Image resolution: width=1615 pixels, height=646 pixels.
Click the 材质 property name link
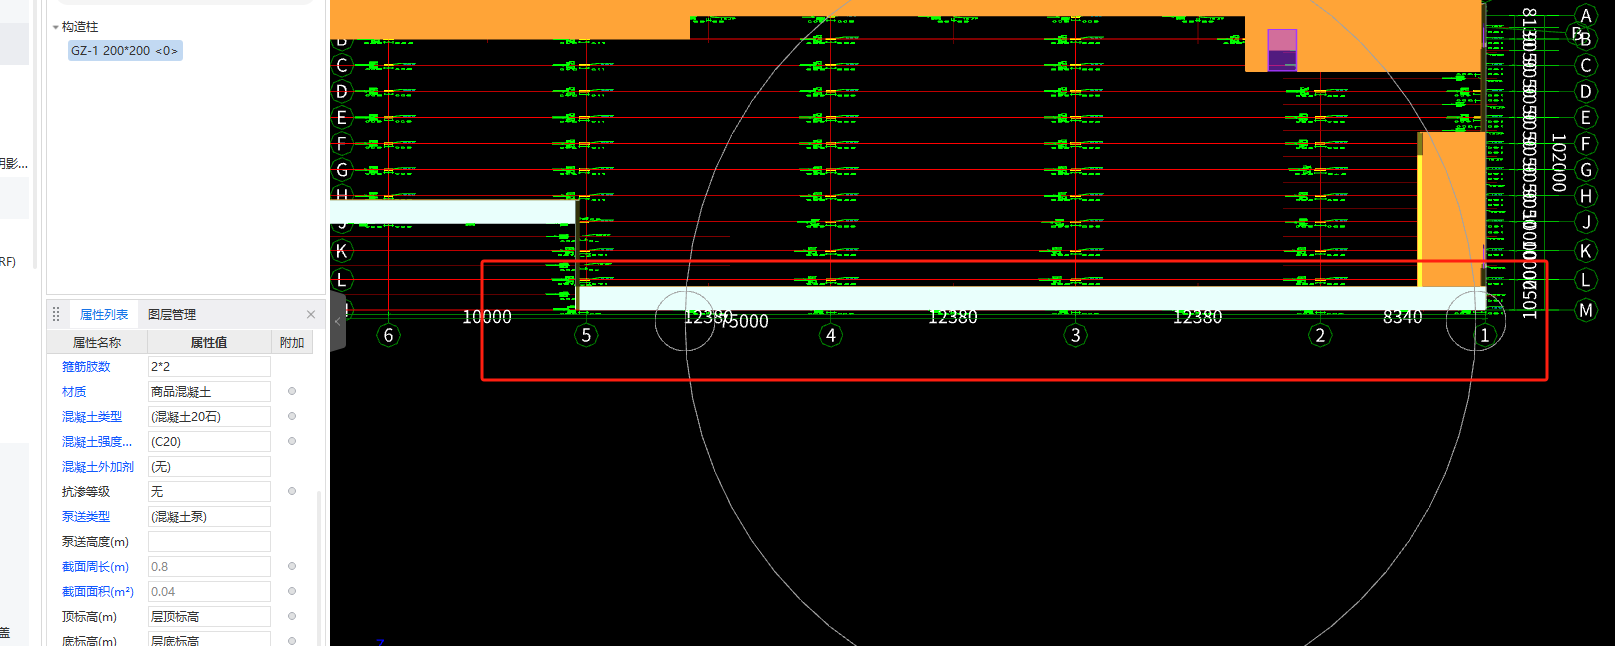pos(74,392)
